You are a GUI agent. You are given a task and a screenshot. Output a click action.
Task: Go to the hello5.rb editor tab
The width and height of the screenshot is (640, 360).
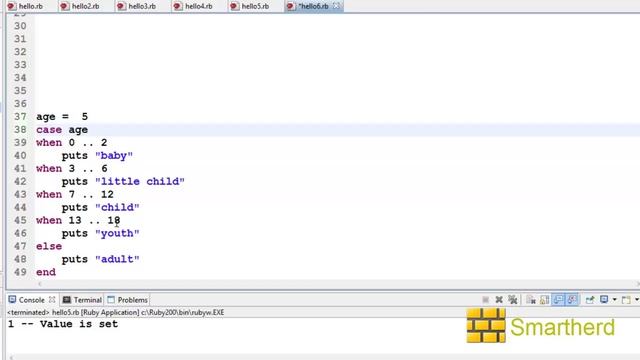pos(249,6)
